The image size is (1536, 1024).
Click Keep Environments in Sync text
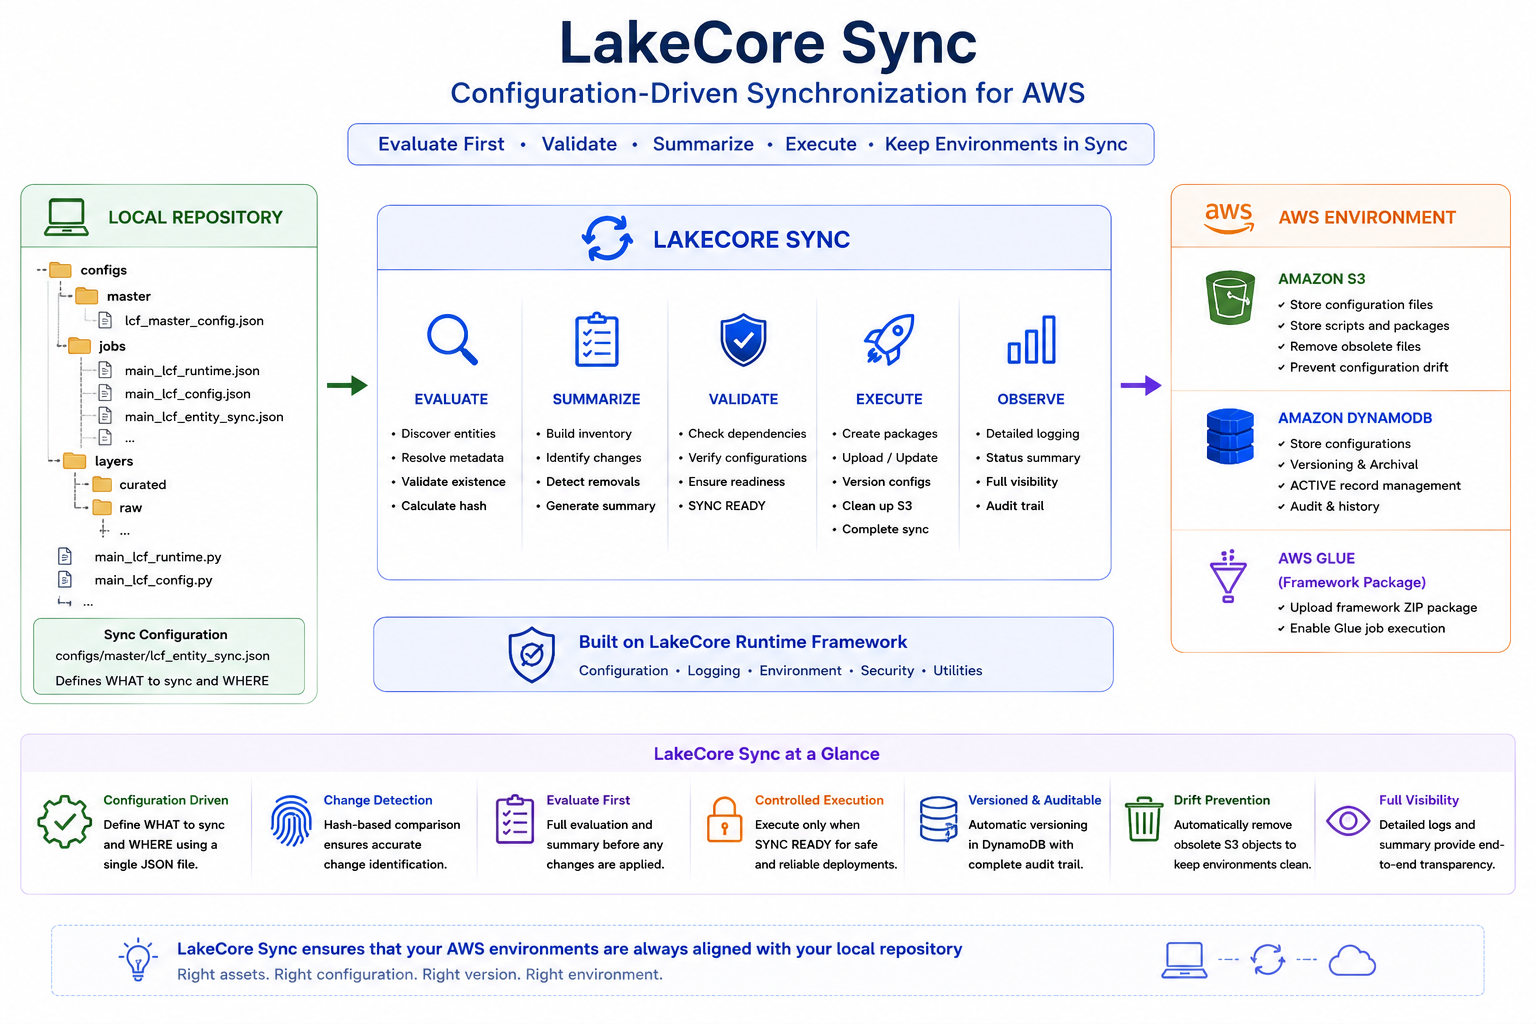1006,144
